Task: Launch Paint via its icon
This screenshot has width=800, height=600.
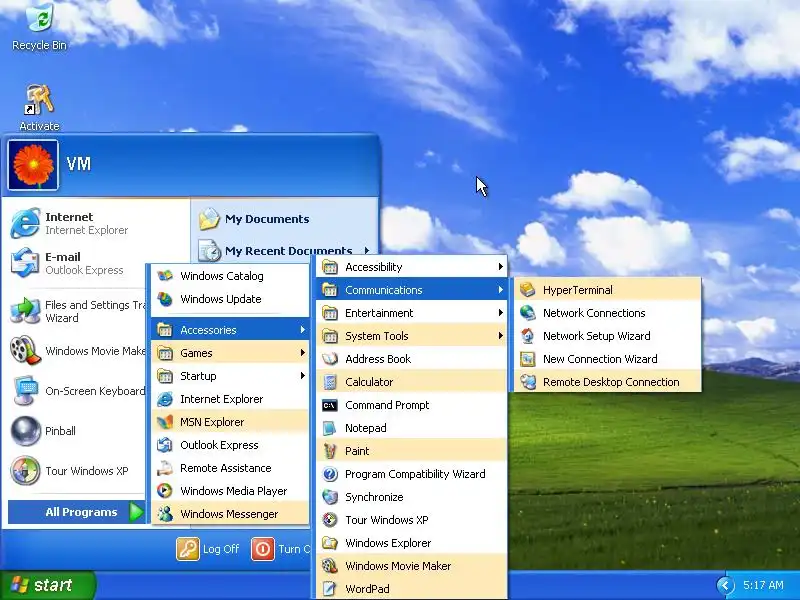Action: pyautogui.click(x=330, y=451)
